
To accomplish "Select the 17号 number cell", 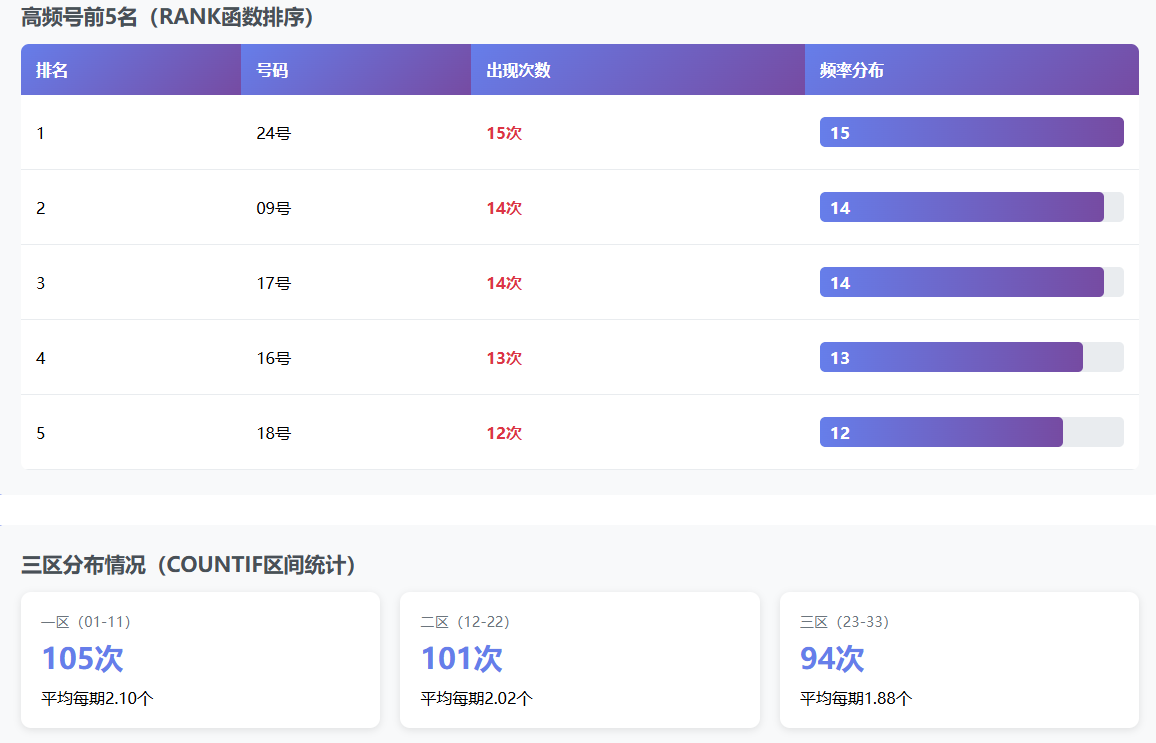I will (273, 283).
